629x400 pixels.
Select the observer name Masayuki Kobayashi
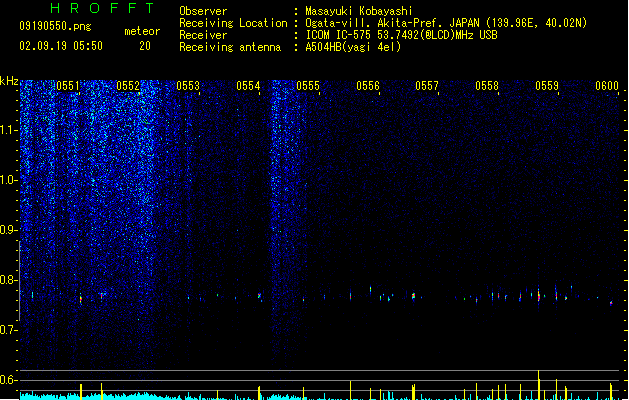[x=359, y=11]
